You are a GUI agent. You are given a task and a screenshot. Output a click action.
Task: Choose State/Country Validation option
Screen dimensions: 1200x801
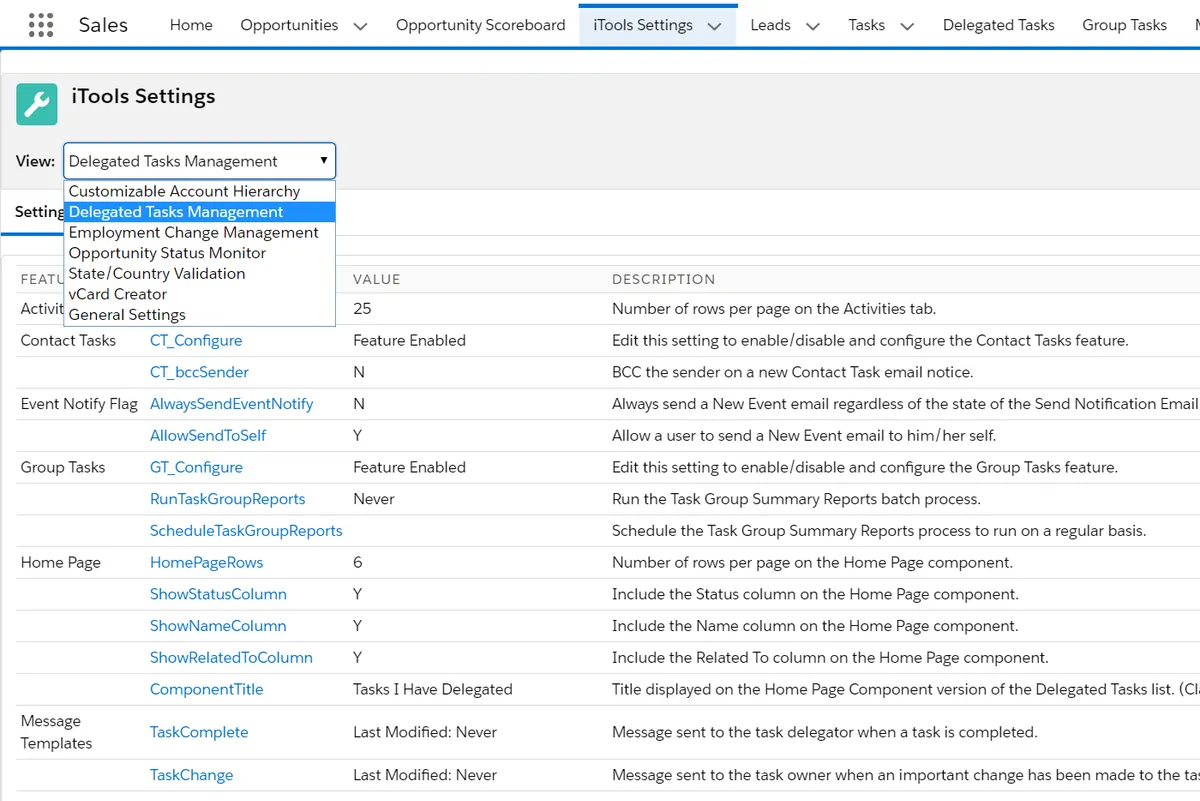200,273
